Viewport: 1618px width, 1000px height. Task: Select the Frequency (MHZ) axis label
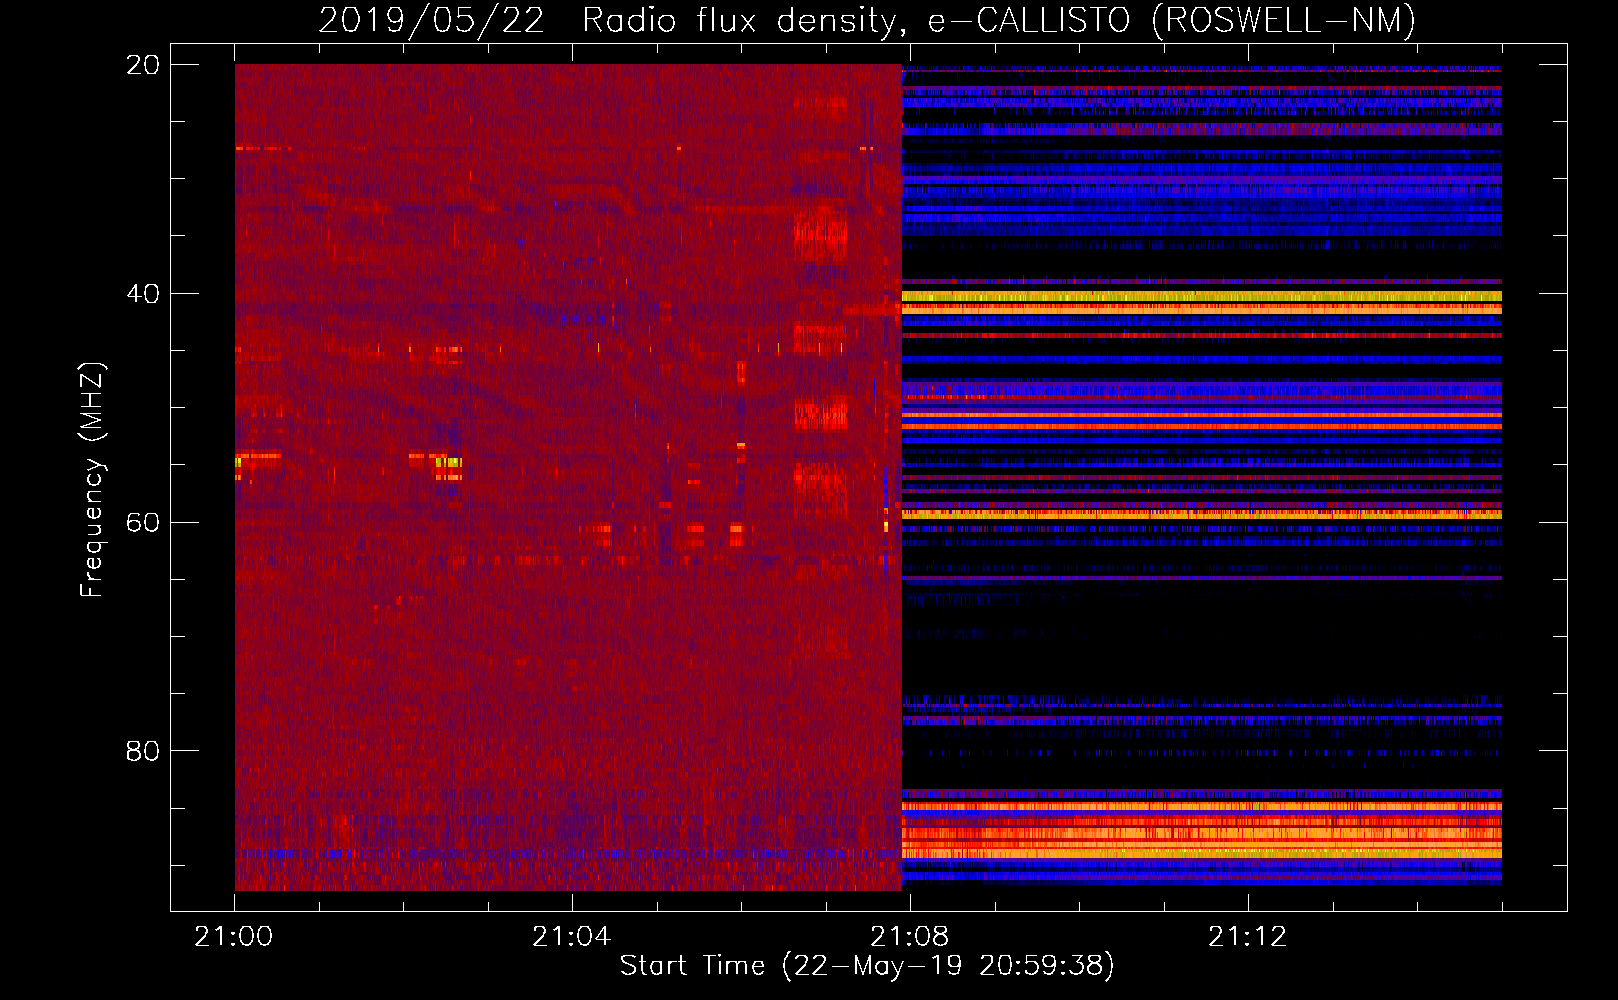92,480
